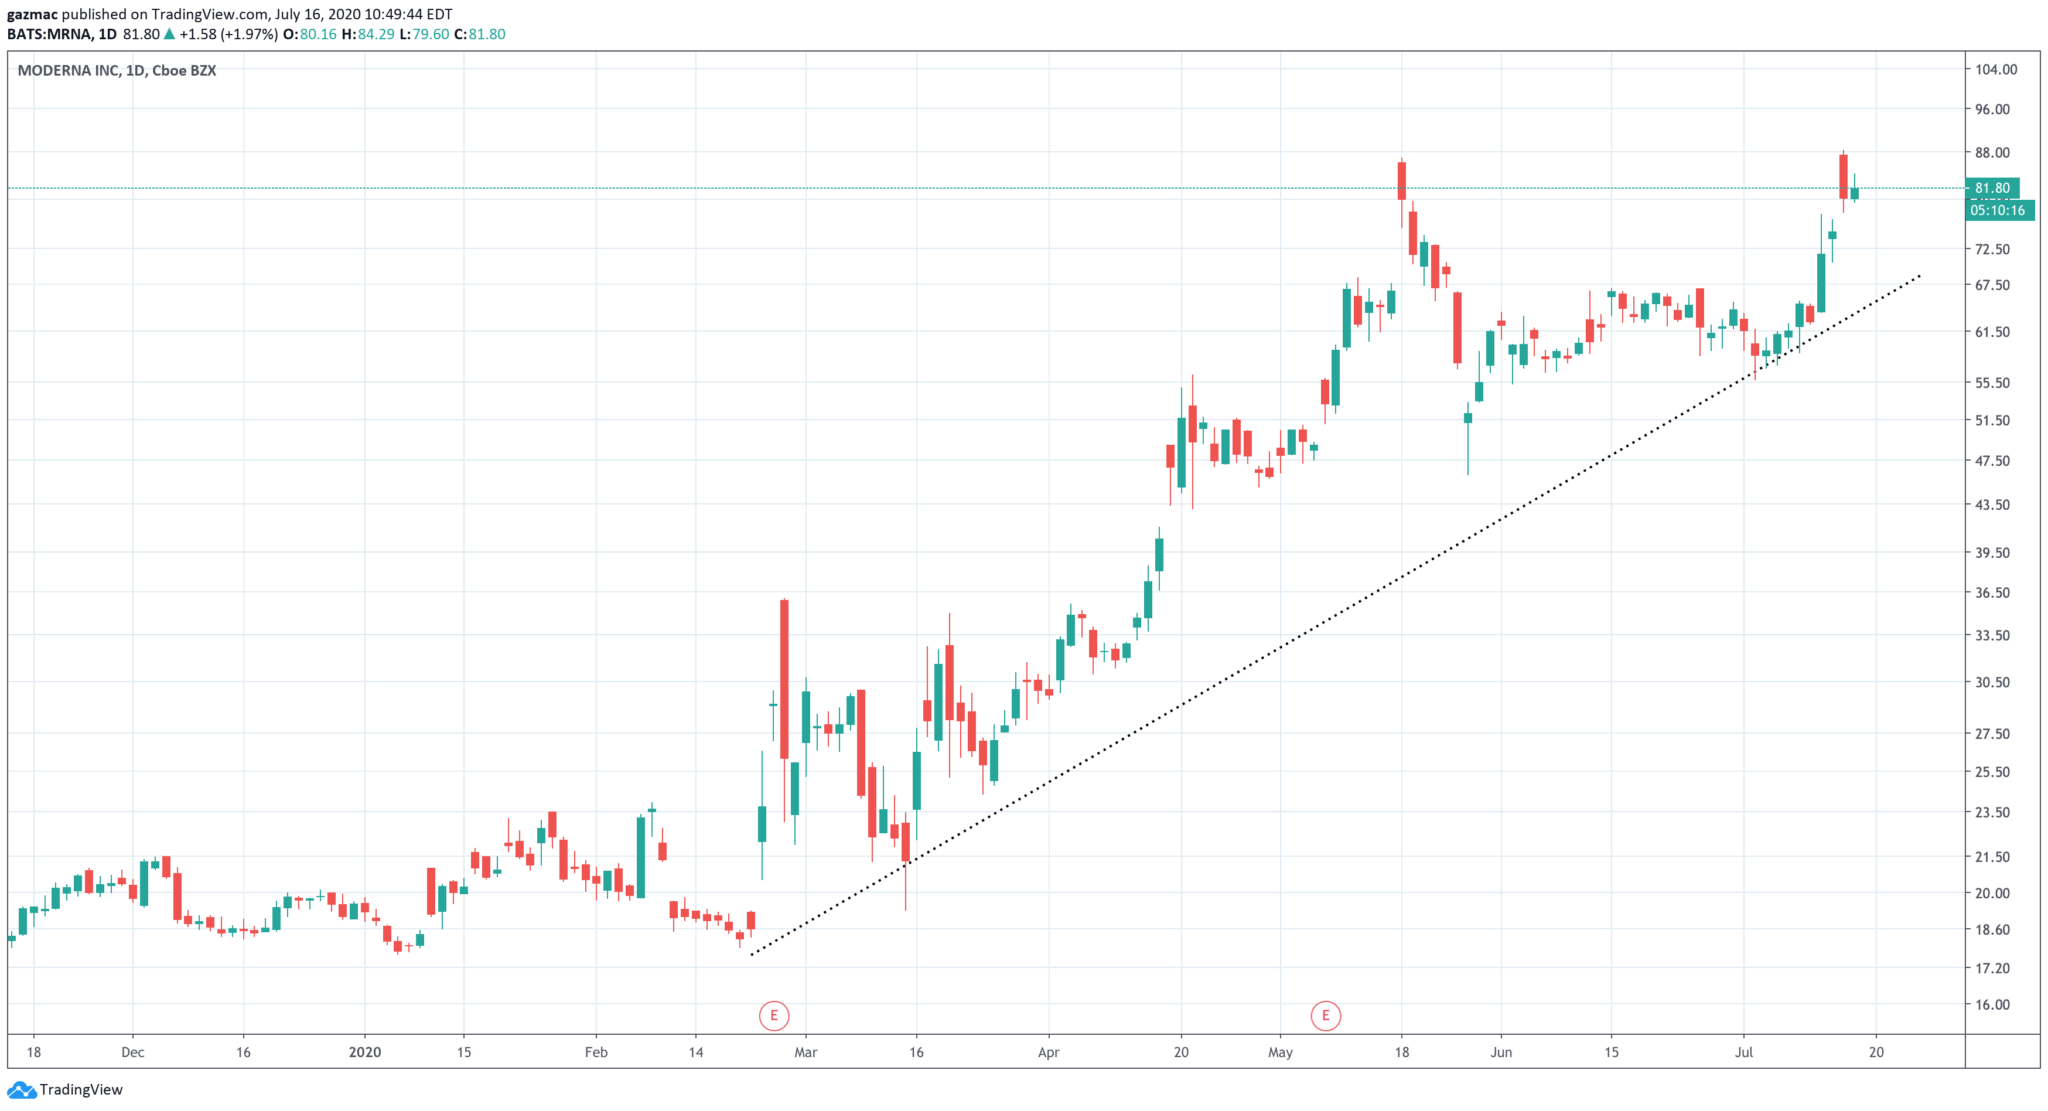Click the 16.00 price axis label
2048x1111 pixels.
tap(1992, 1005)
